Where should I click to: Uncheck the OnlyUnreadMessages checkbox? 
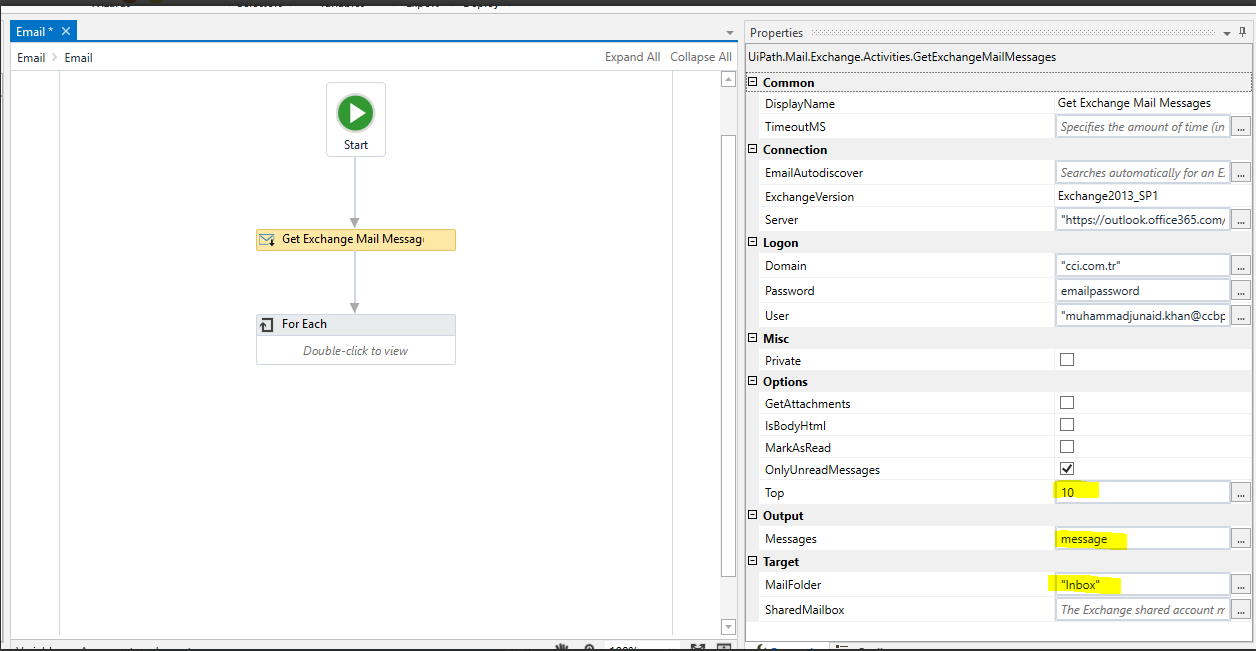point(1067,469)
